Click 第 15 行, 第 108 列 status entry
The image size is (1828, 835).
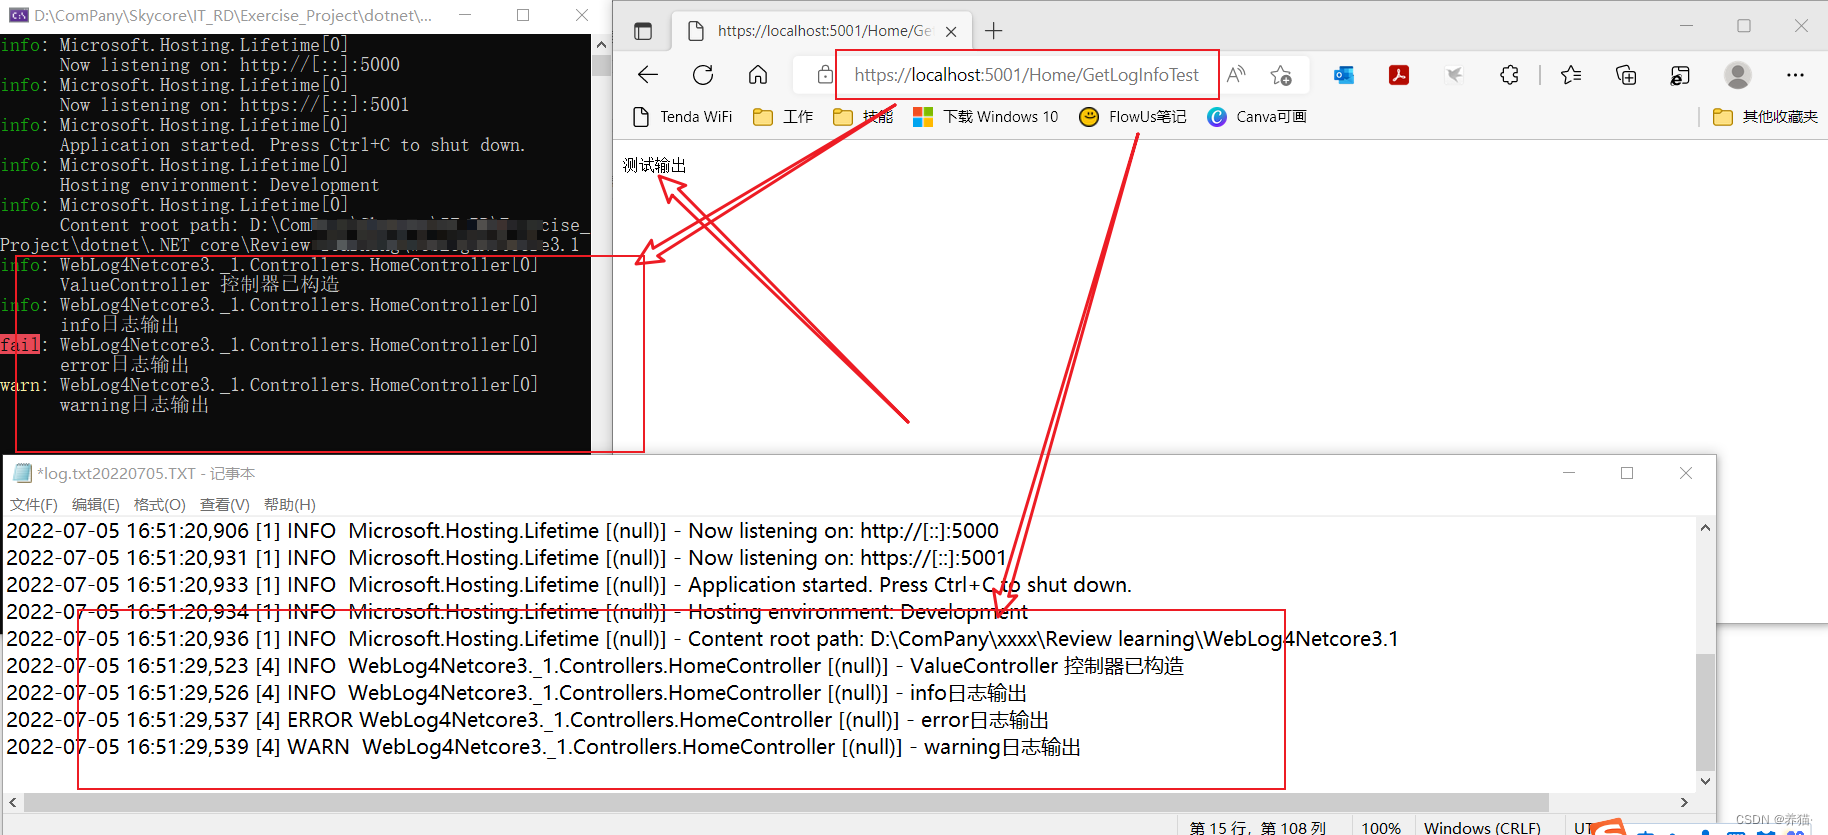tap(1257, 827)
